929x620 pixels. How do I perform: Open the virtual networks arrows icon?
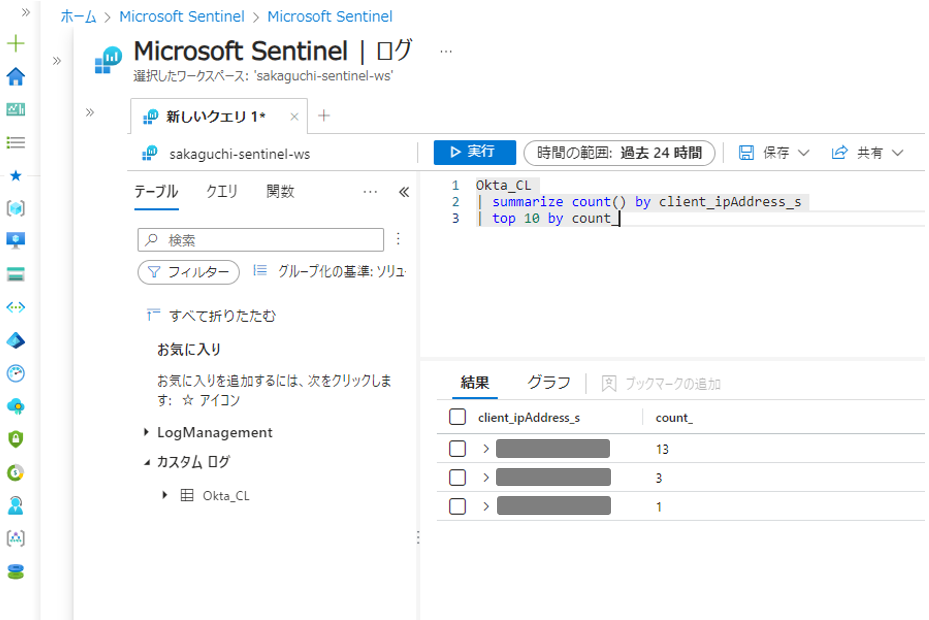(15, 307)
